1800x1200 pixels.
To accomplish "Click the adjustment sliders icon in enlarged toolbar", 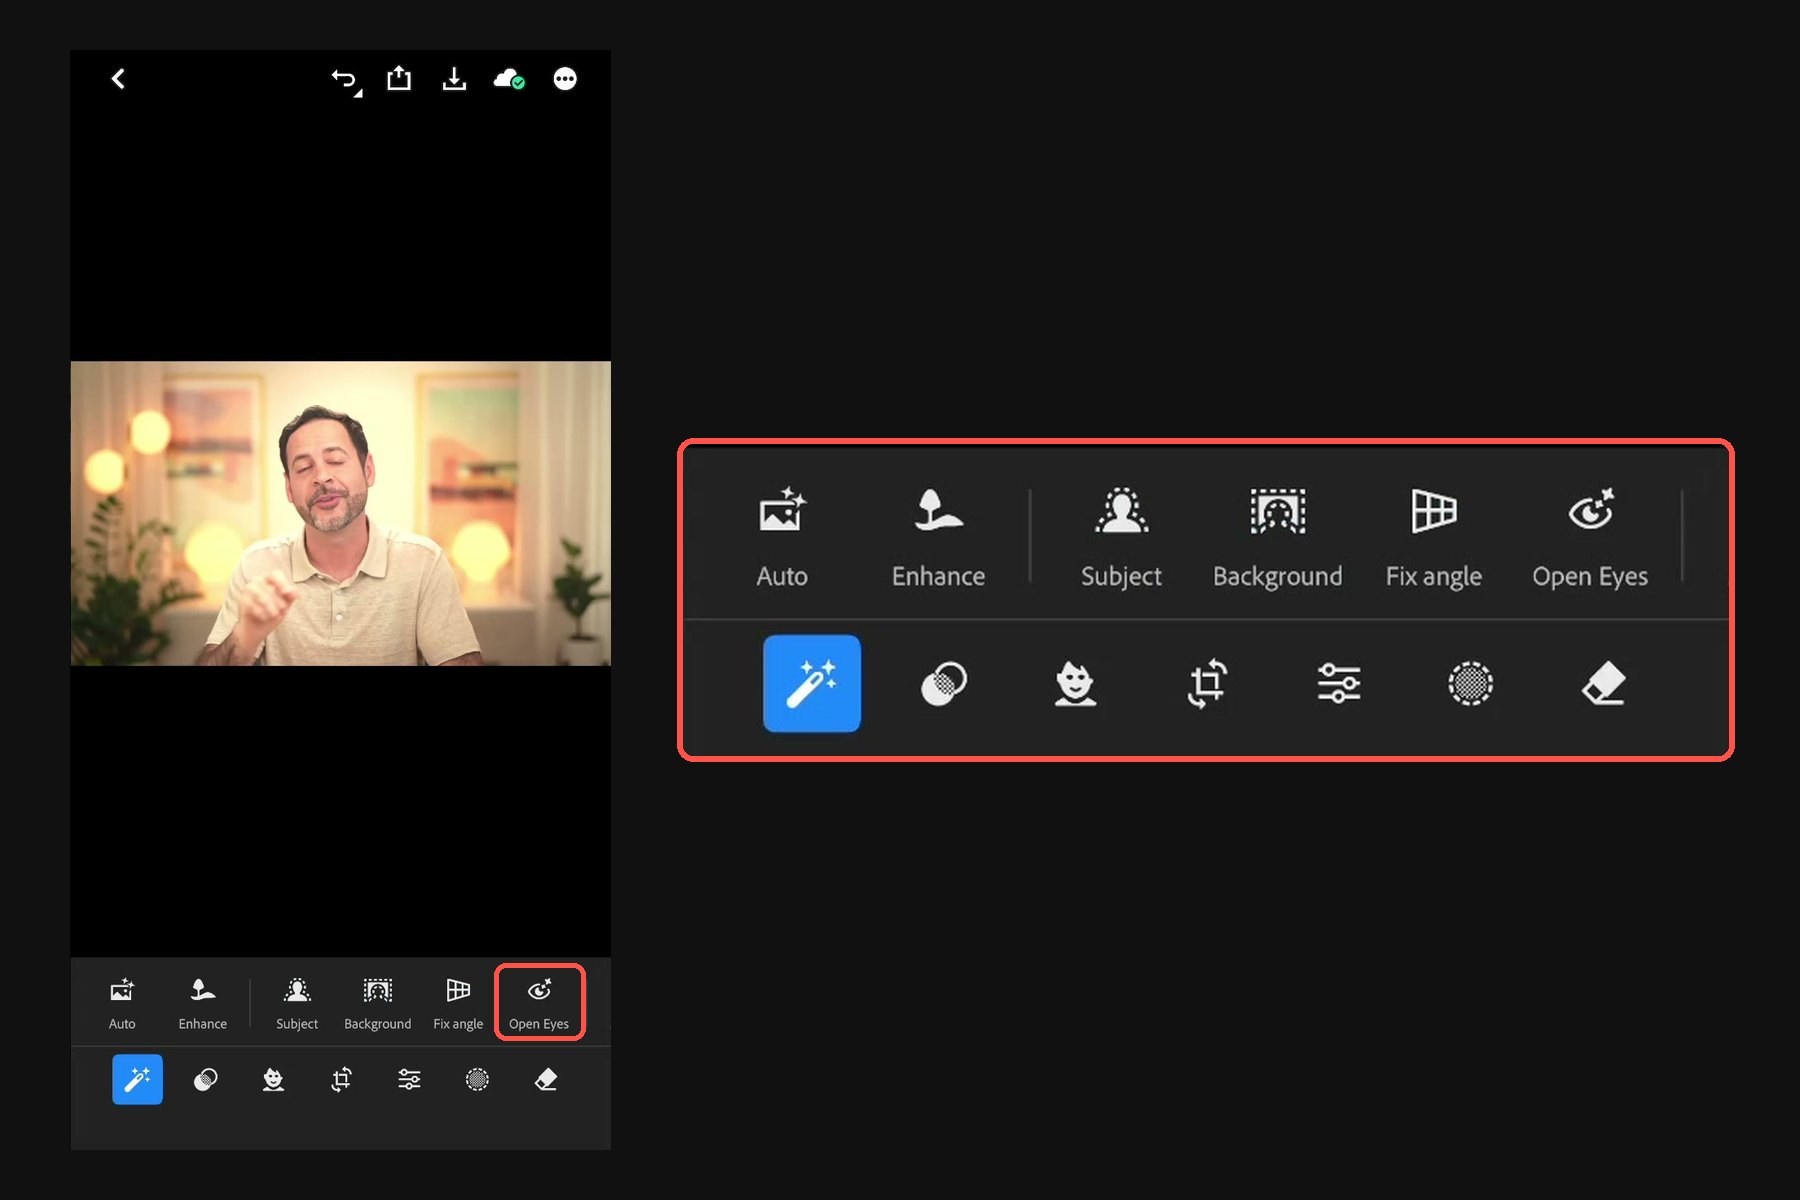I will [1339, 684].
